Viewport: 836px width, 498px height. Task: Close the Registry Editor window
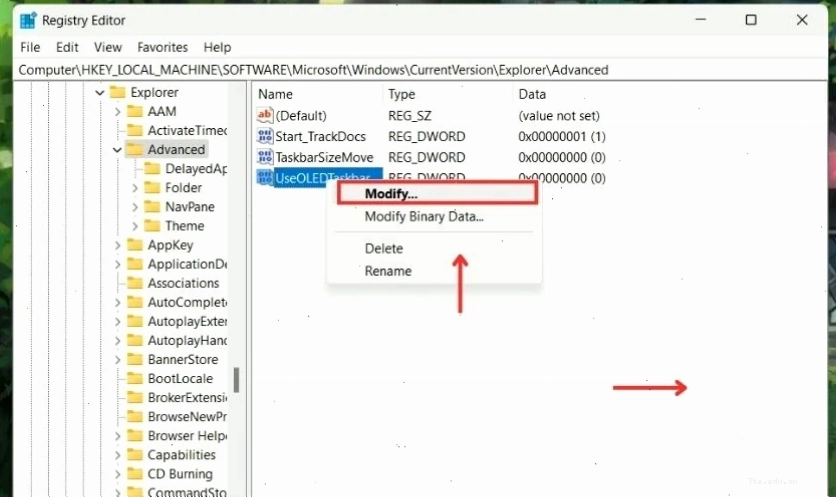pos(802,20)
